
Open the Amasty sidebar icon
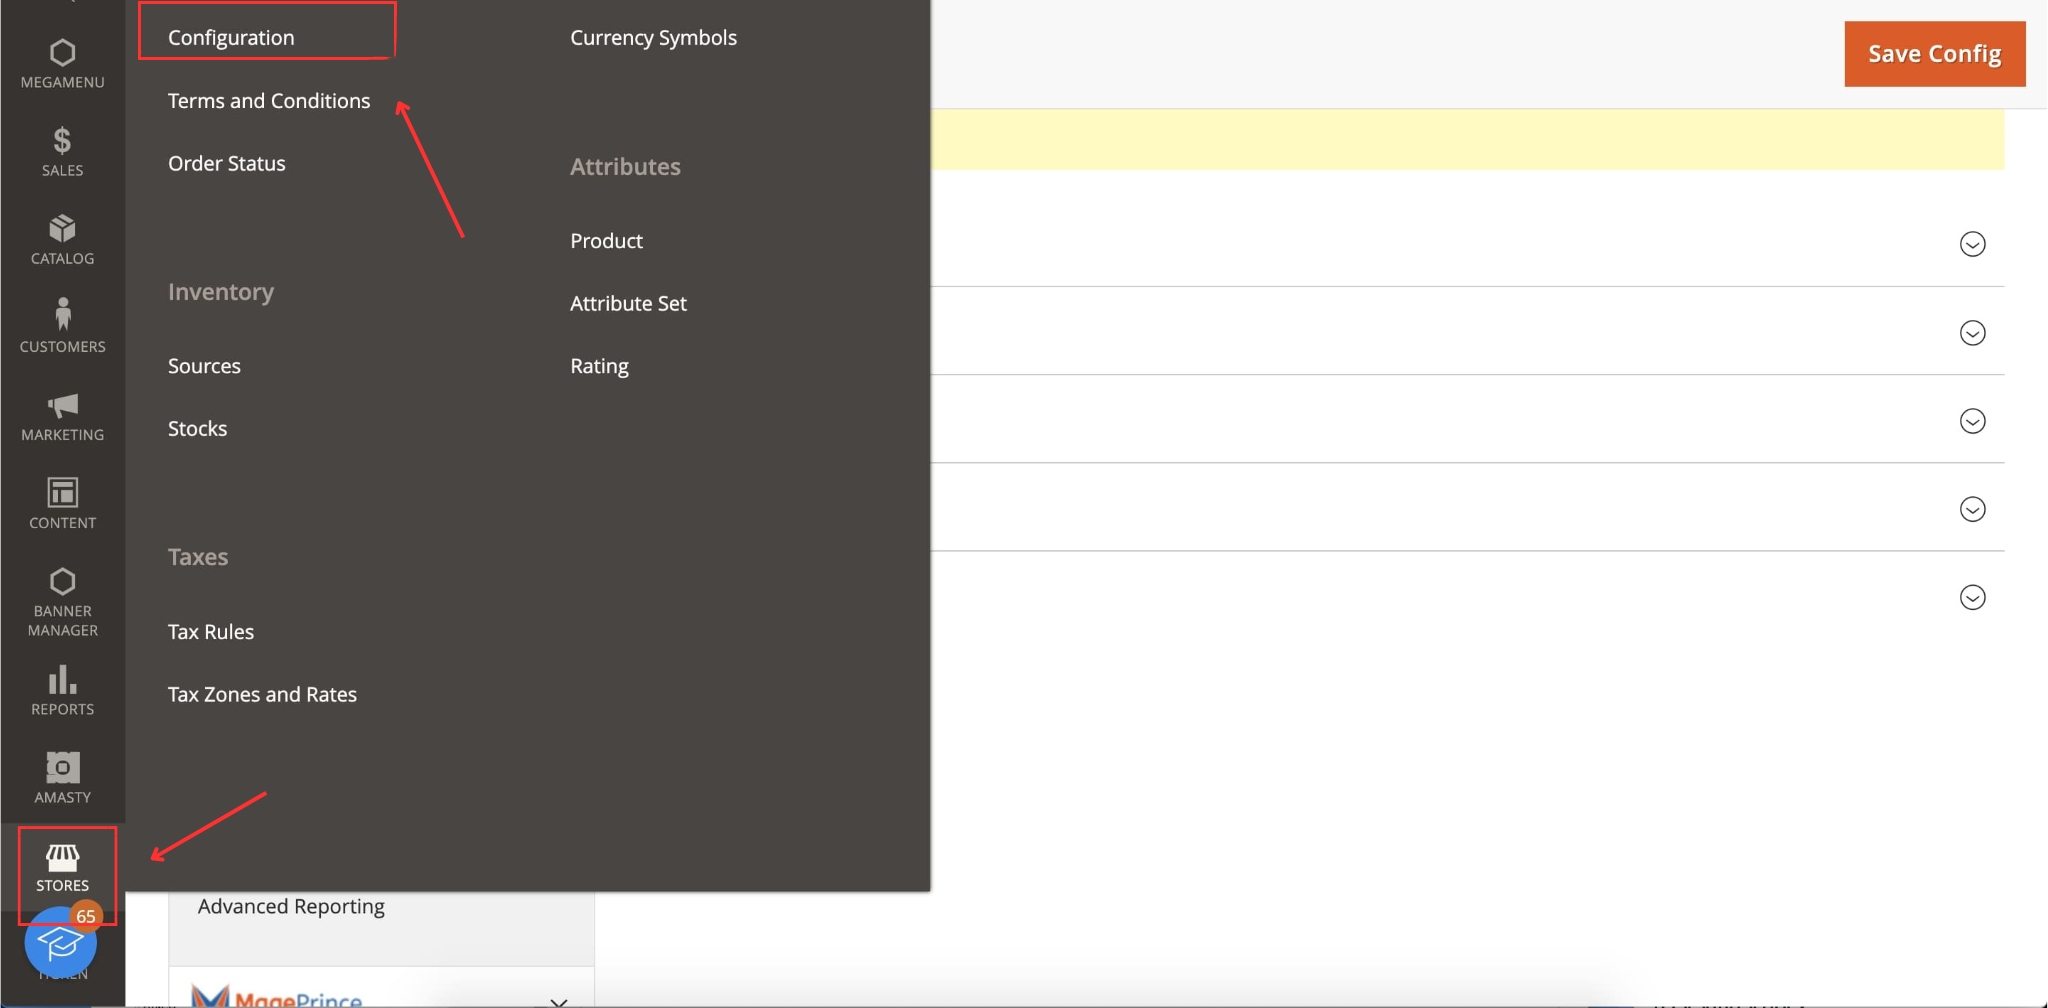tap(62, 778)
